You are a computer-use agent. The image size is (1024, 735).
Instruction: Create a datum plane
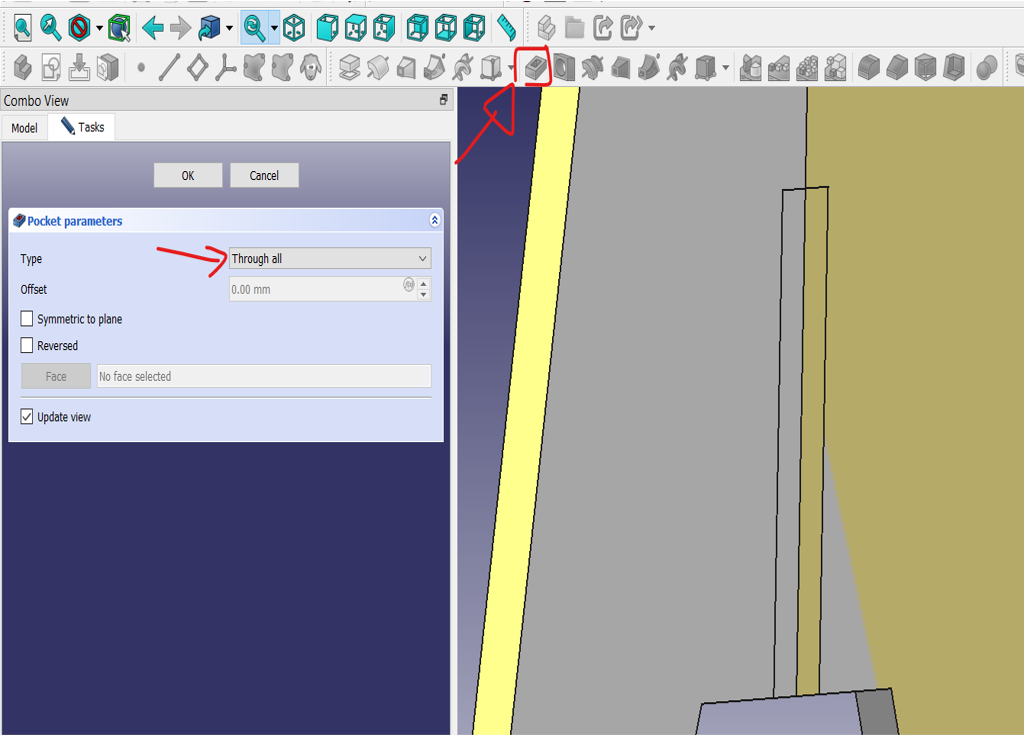point(197,67)
